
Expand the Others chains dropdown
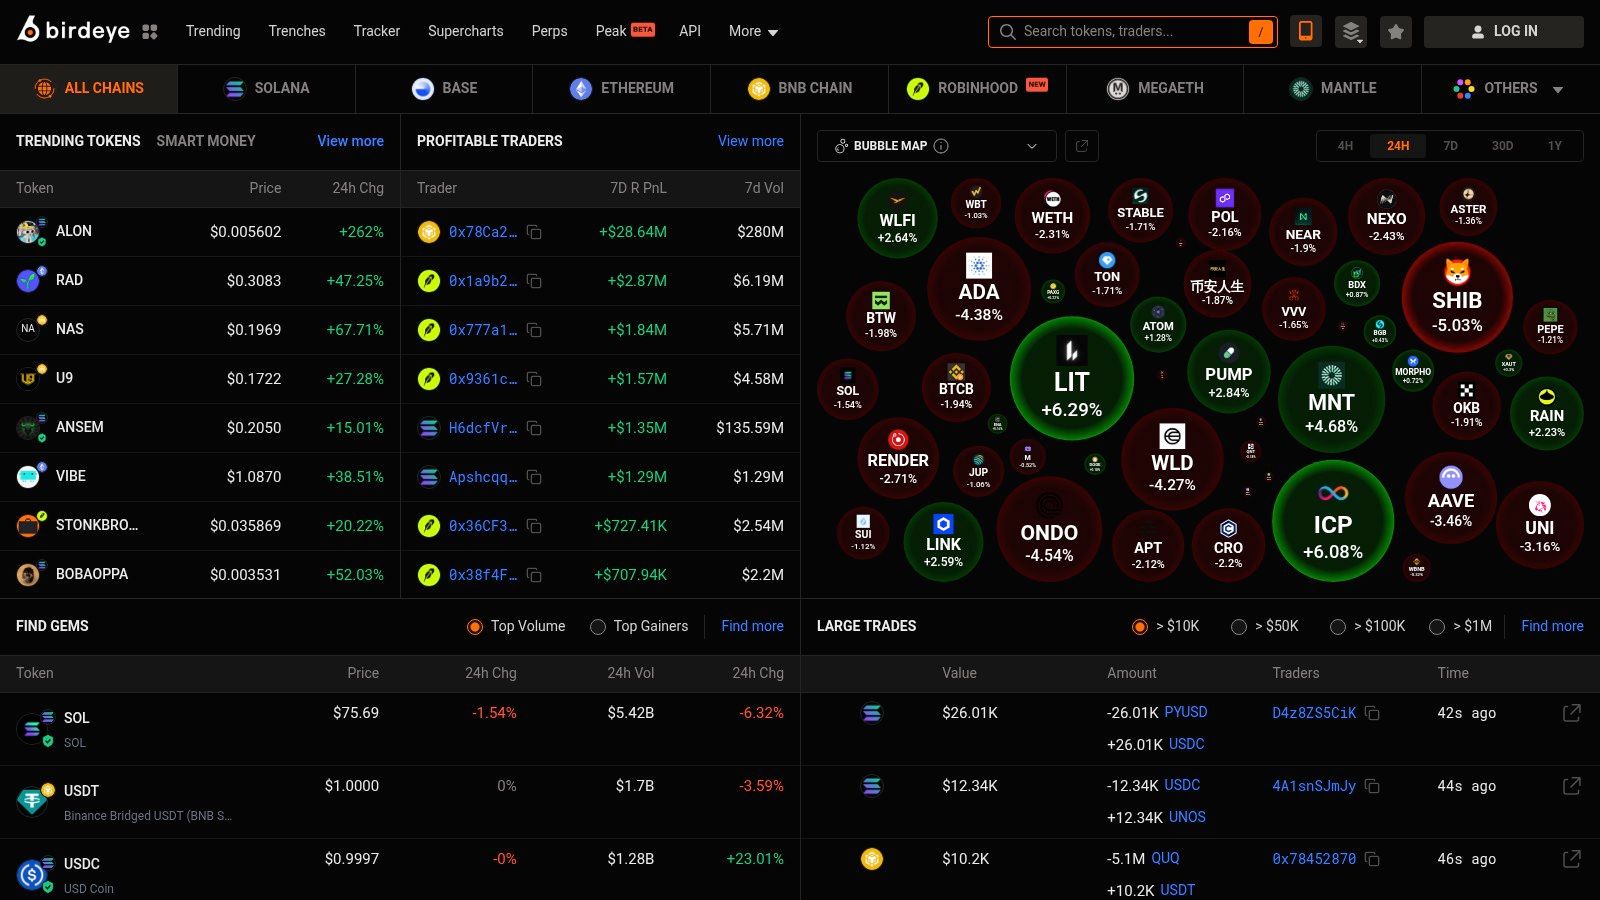pyautogui.click(x=1509, y=89)
